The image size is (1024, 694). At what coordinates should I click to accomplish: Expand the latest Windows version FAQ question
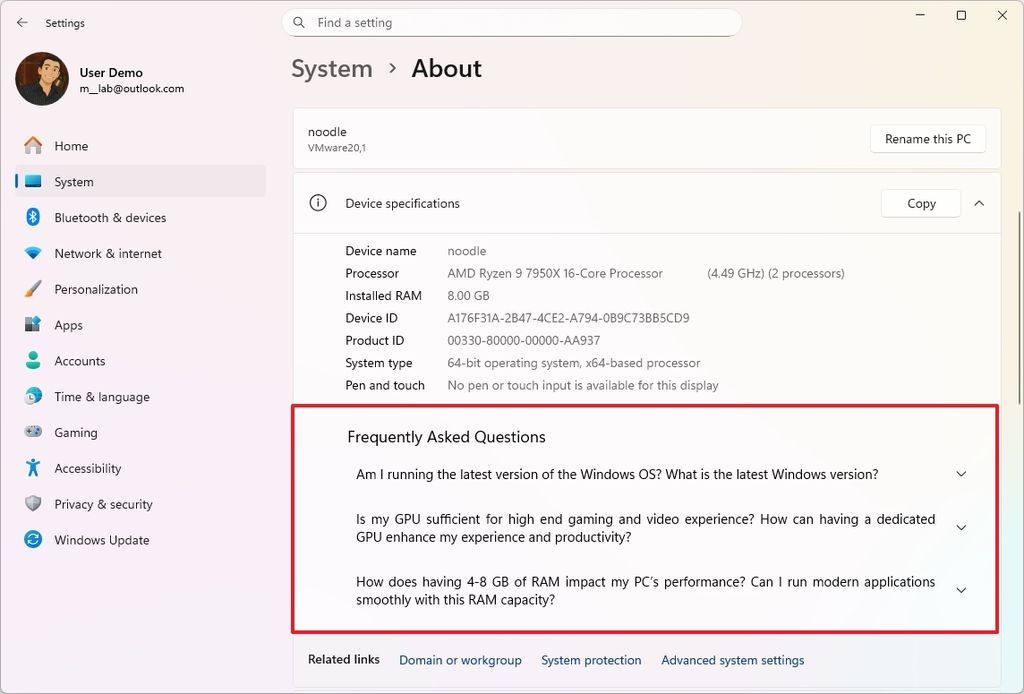coord(960,474)
